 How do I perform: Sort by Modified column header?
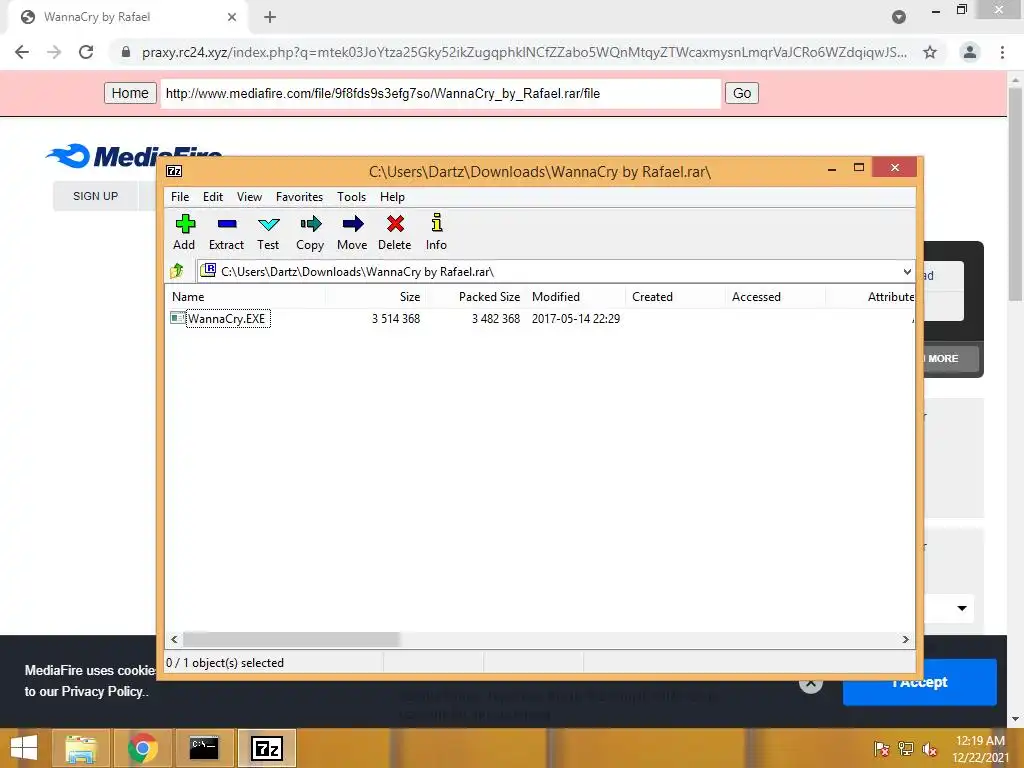pyautogui.click(x=575, y=296)
